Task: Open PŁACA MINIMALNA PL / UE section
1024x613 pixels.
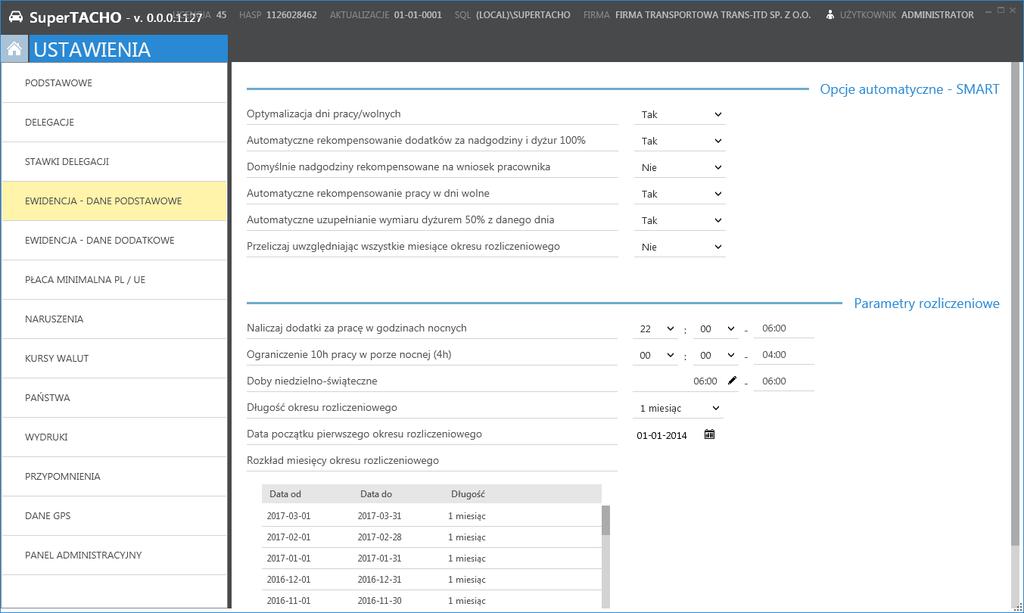Action: coord(114,279)
